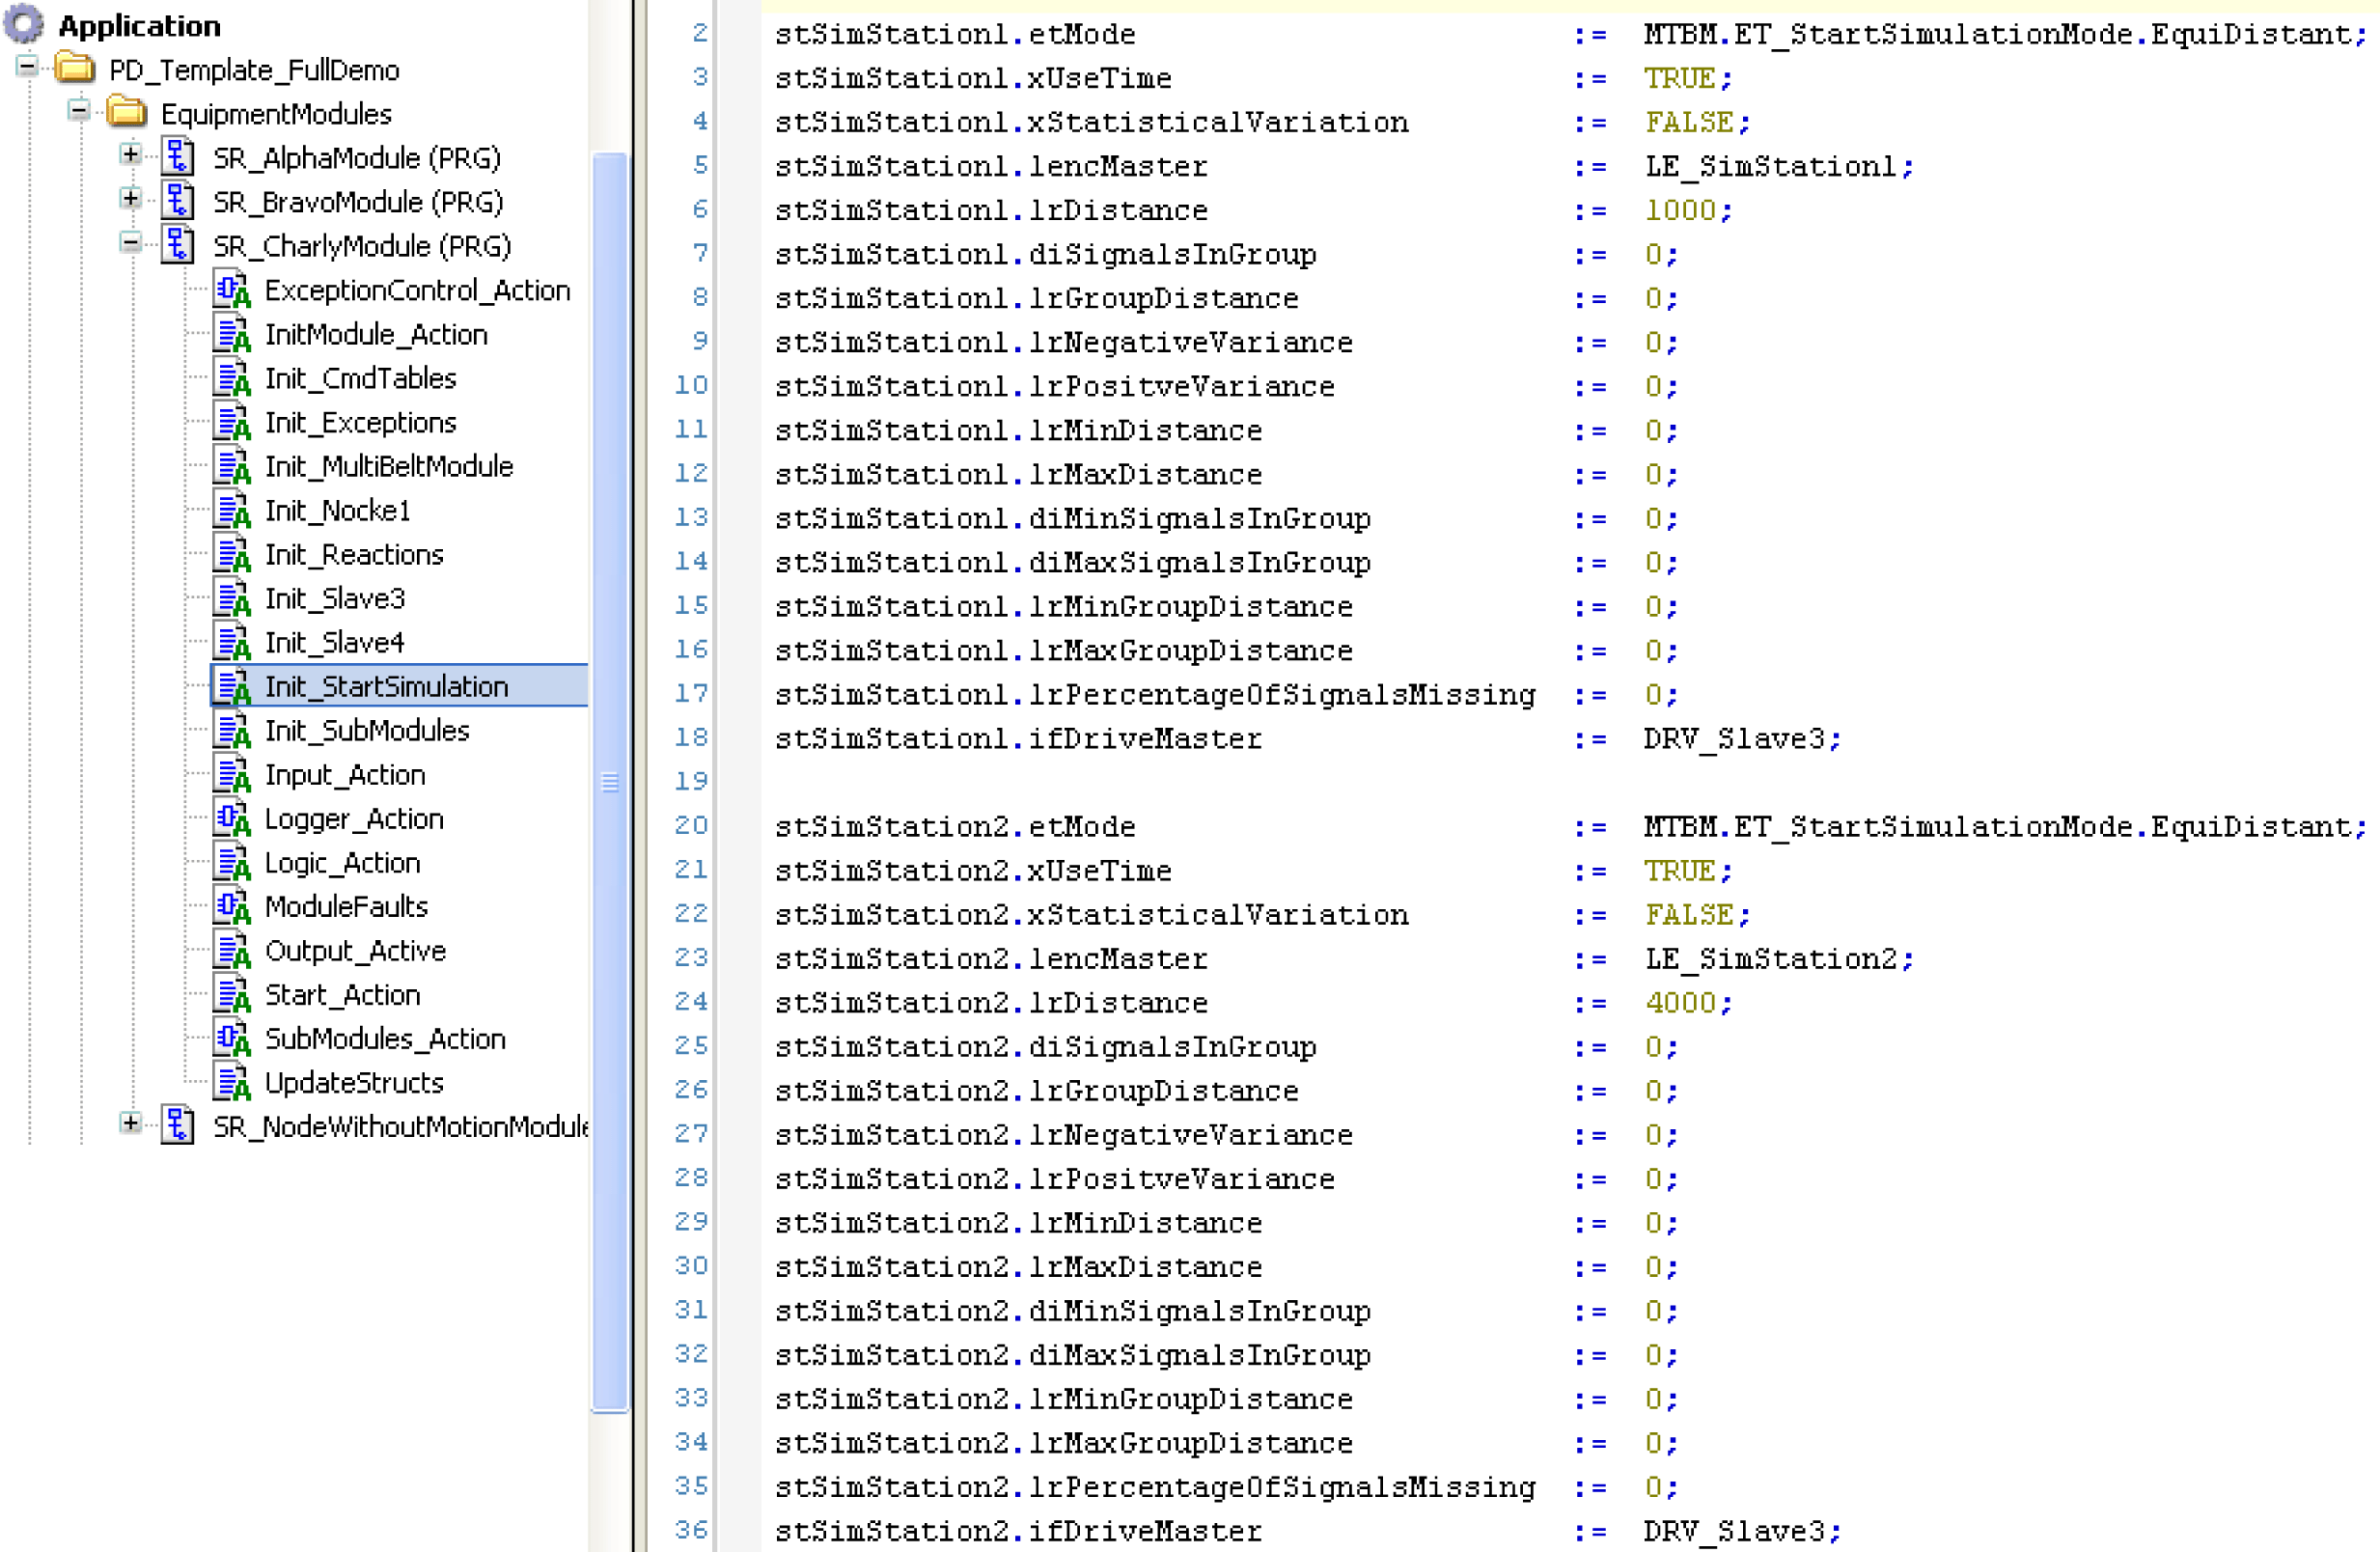
Task: Click the tree panel vertical scrollbar
Action: (610, 782)
